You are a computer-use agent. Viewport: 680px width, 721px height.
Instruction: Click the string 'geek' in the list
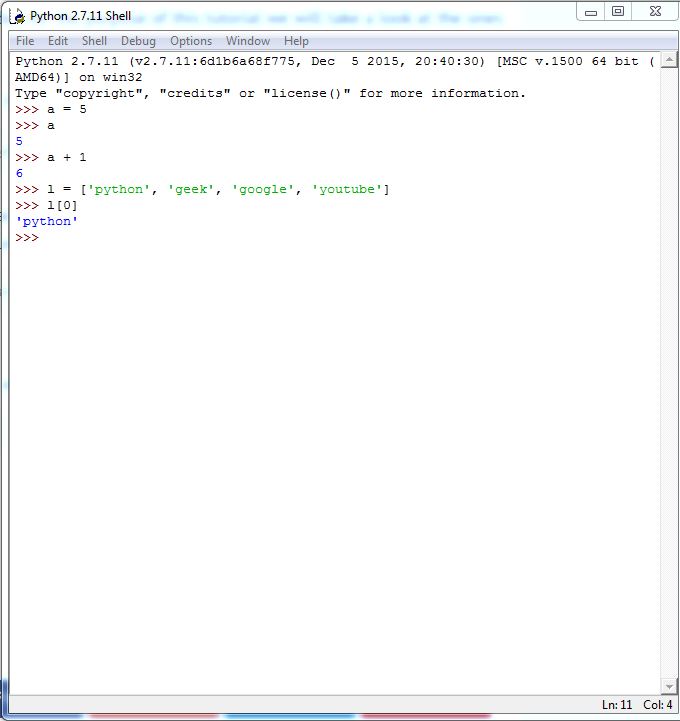[191, 189]
